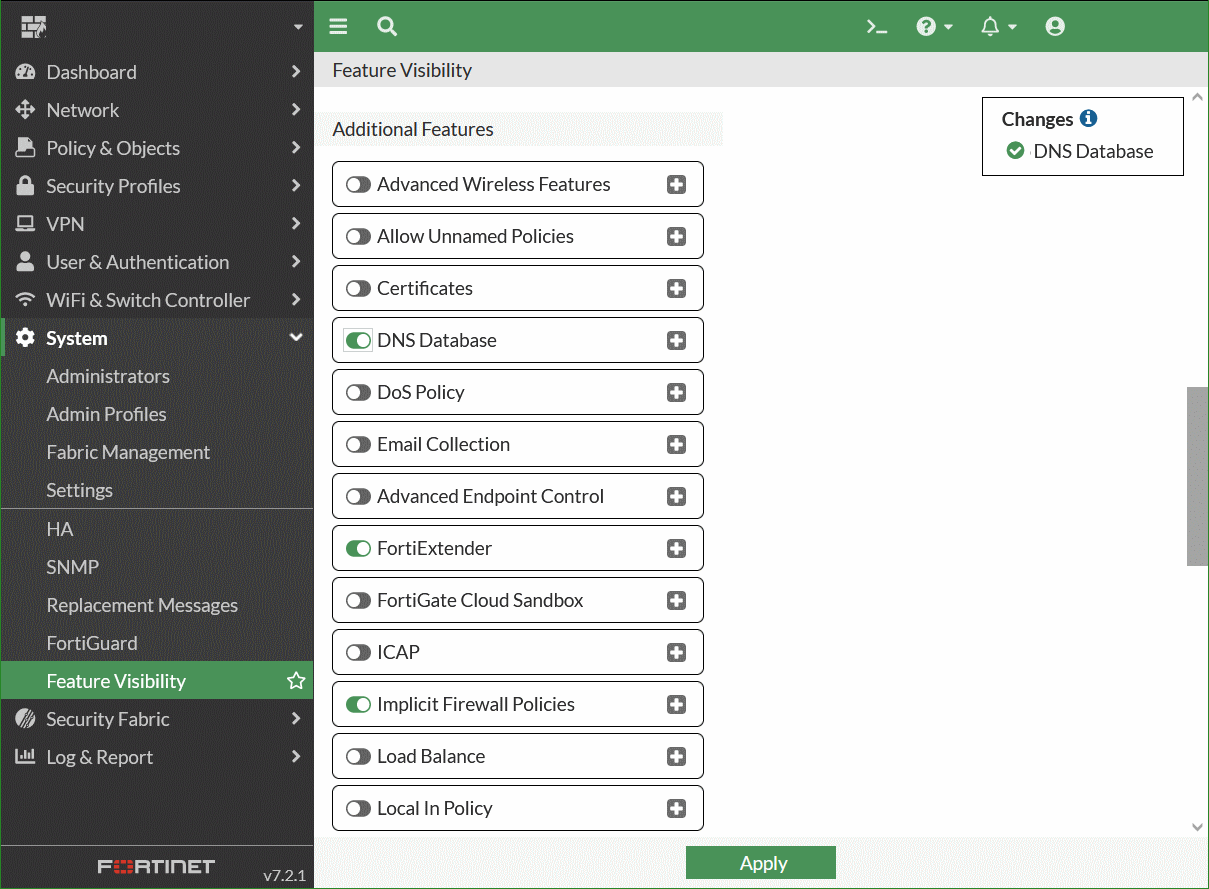Open the help dropdown menu
The width and height of the screenshot is (1209, 889).
tap(934, 26)
